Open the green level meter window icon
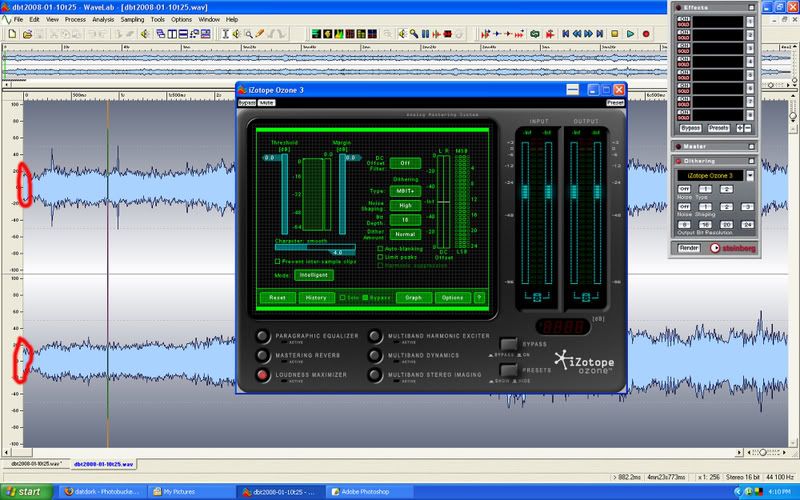 point(316,34)
